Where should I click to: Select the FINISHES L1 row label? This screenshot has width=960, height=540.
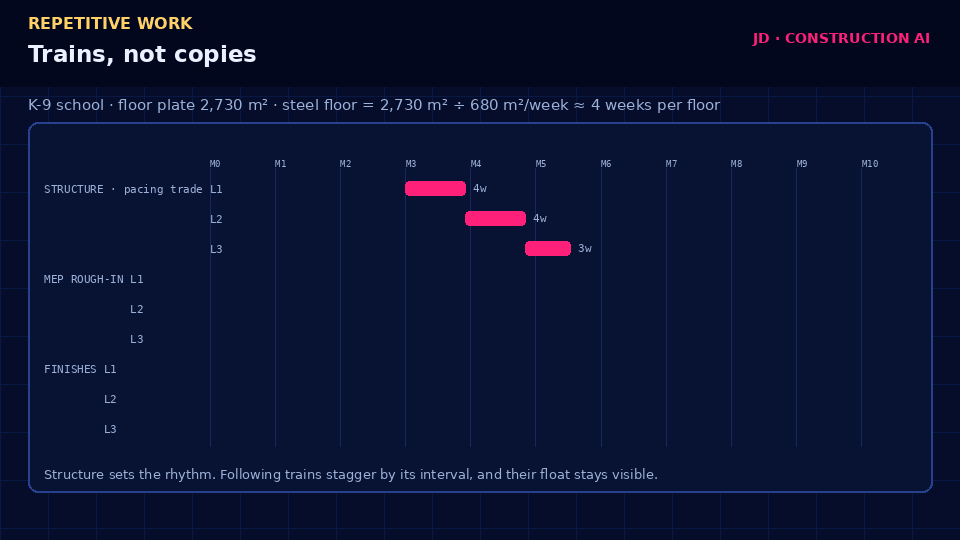(x=80, y=369)
